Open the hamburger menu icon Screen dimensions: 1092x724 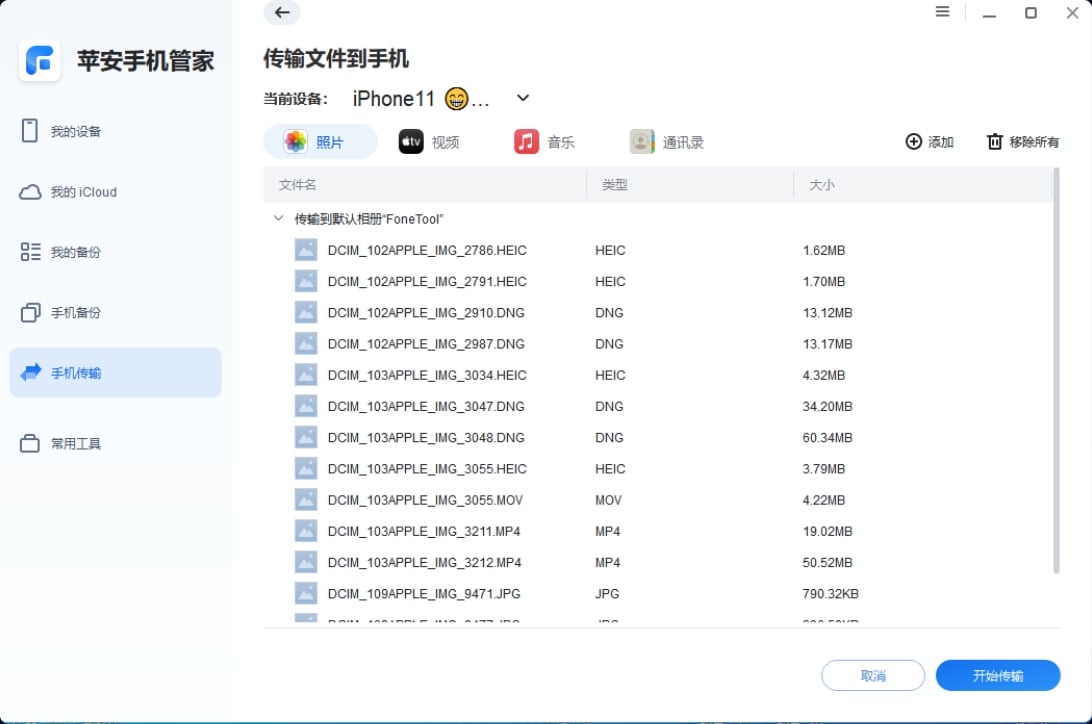pos(942,12)
